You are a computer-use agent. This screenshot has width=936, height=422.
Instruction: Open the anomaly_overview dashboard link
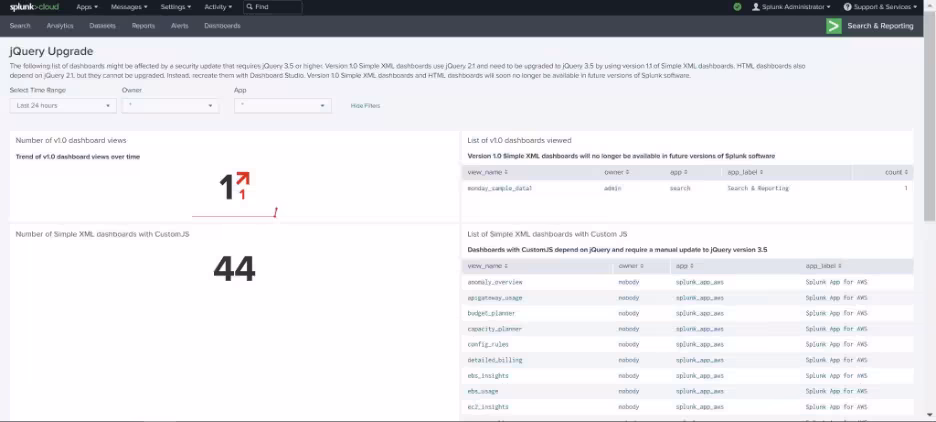tap(495, 282)
